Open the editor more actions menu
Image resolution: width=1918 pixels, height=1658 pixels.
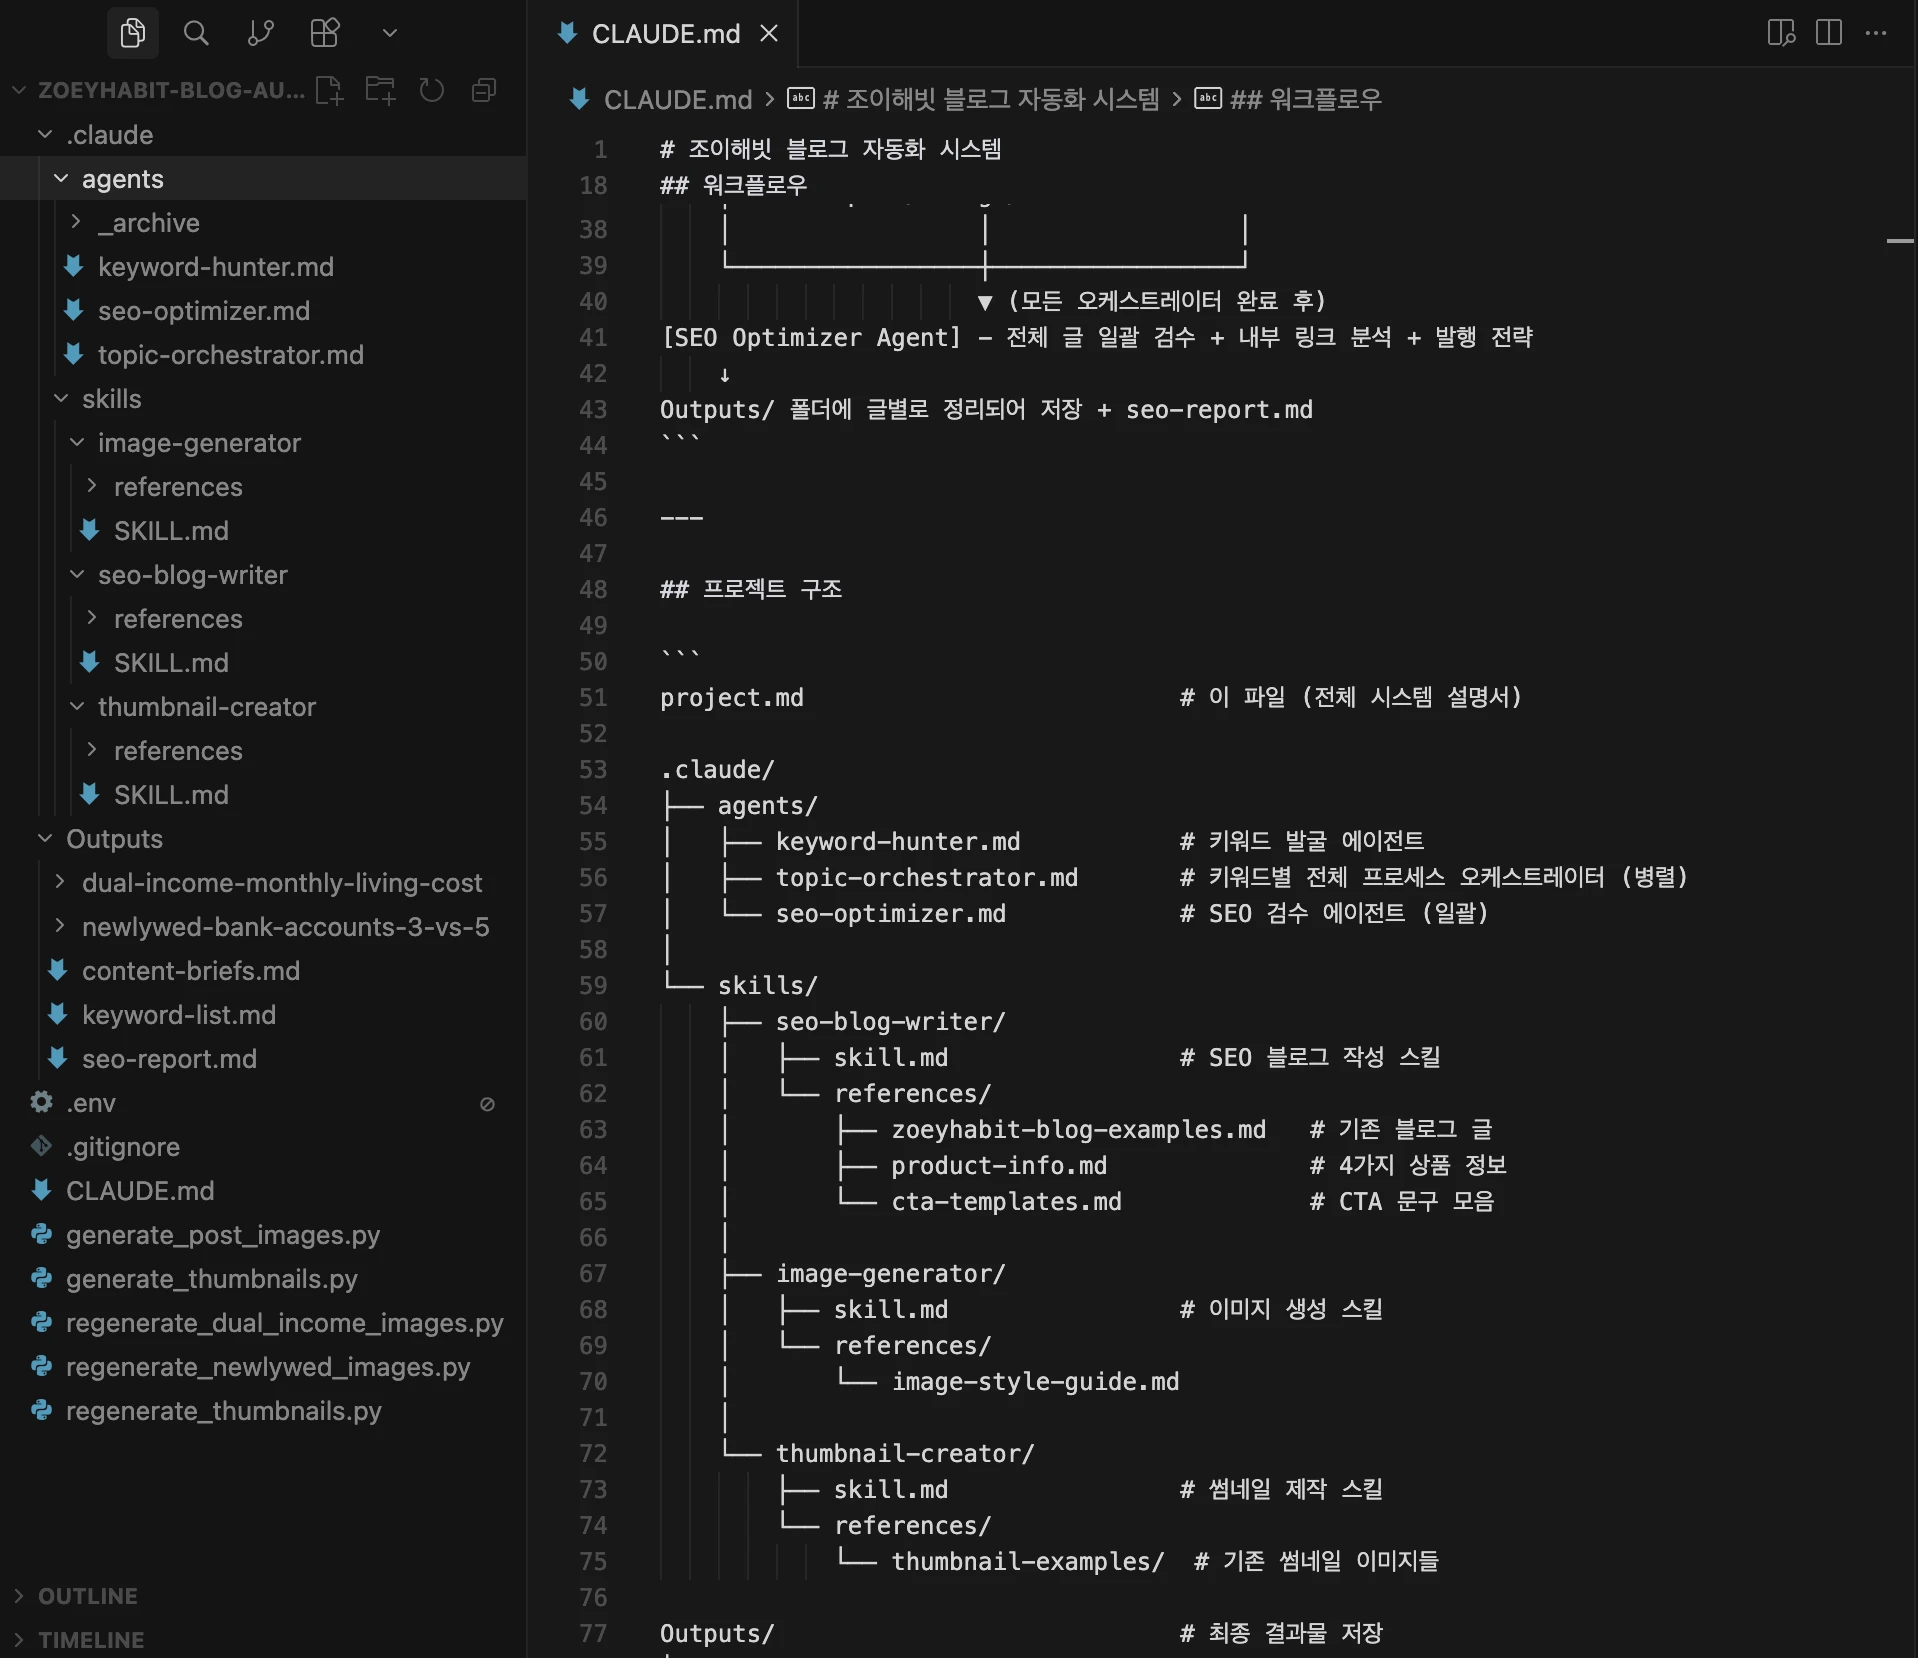1876,33
